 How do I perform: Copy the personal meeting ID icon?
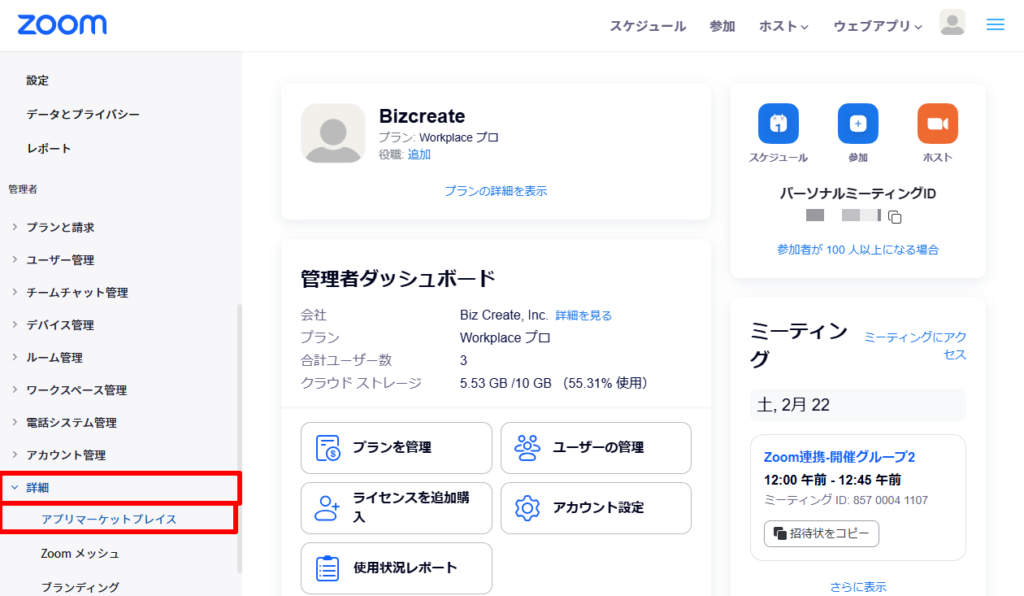point(895,217)
